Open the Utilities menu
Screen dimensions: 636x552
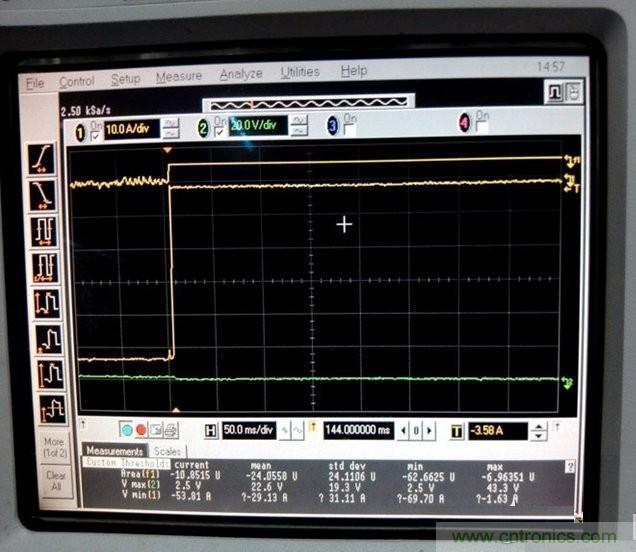tap(299, 73)
